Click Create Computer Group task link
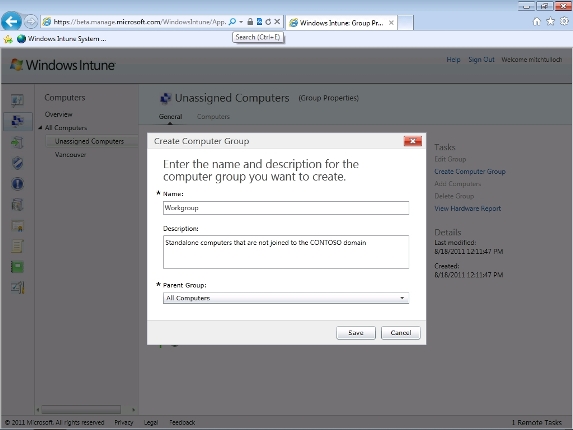Image resolution: width=573 pixels, height=430 pixels. [470, 171]
